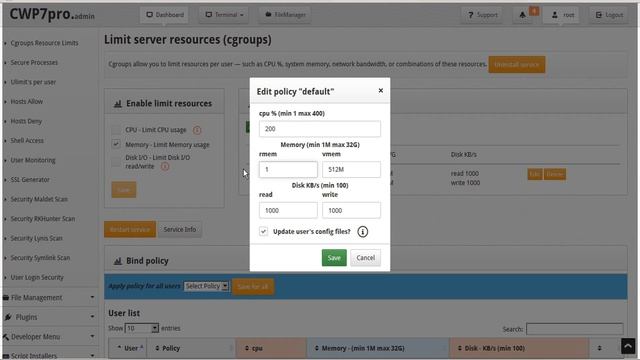This screenshot has height=360, width=640.
Task: Click the notification bell icon
Action: 522,15
